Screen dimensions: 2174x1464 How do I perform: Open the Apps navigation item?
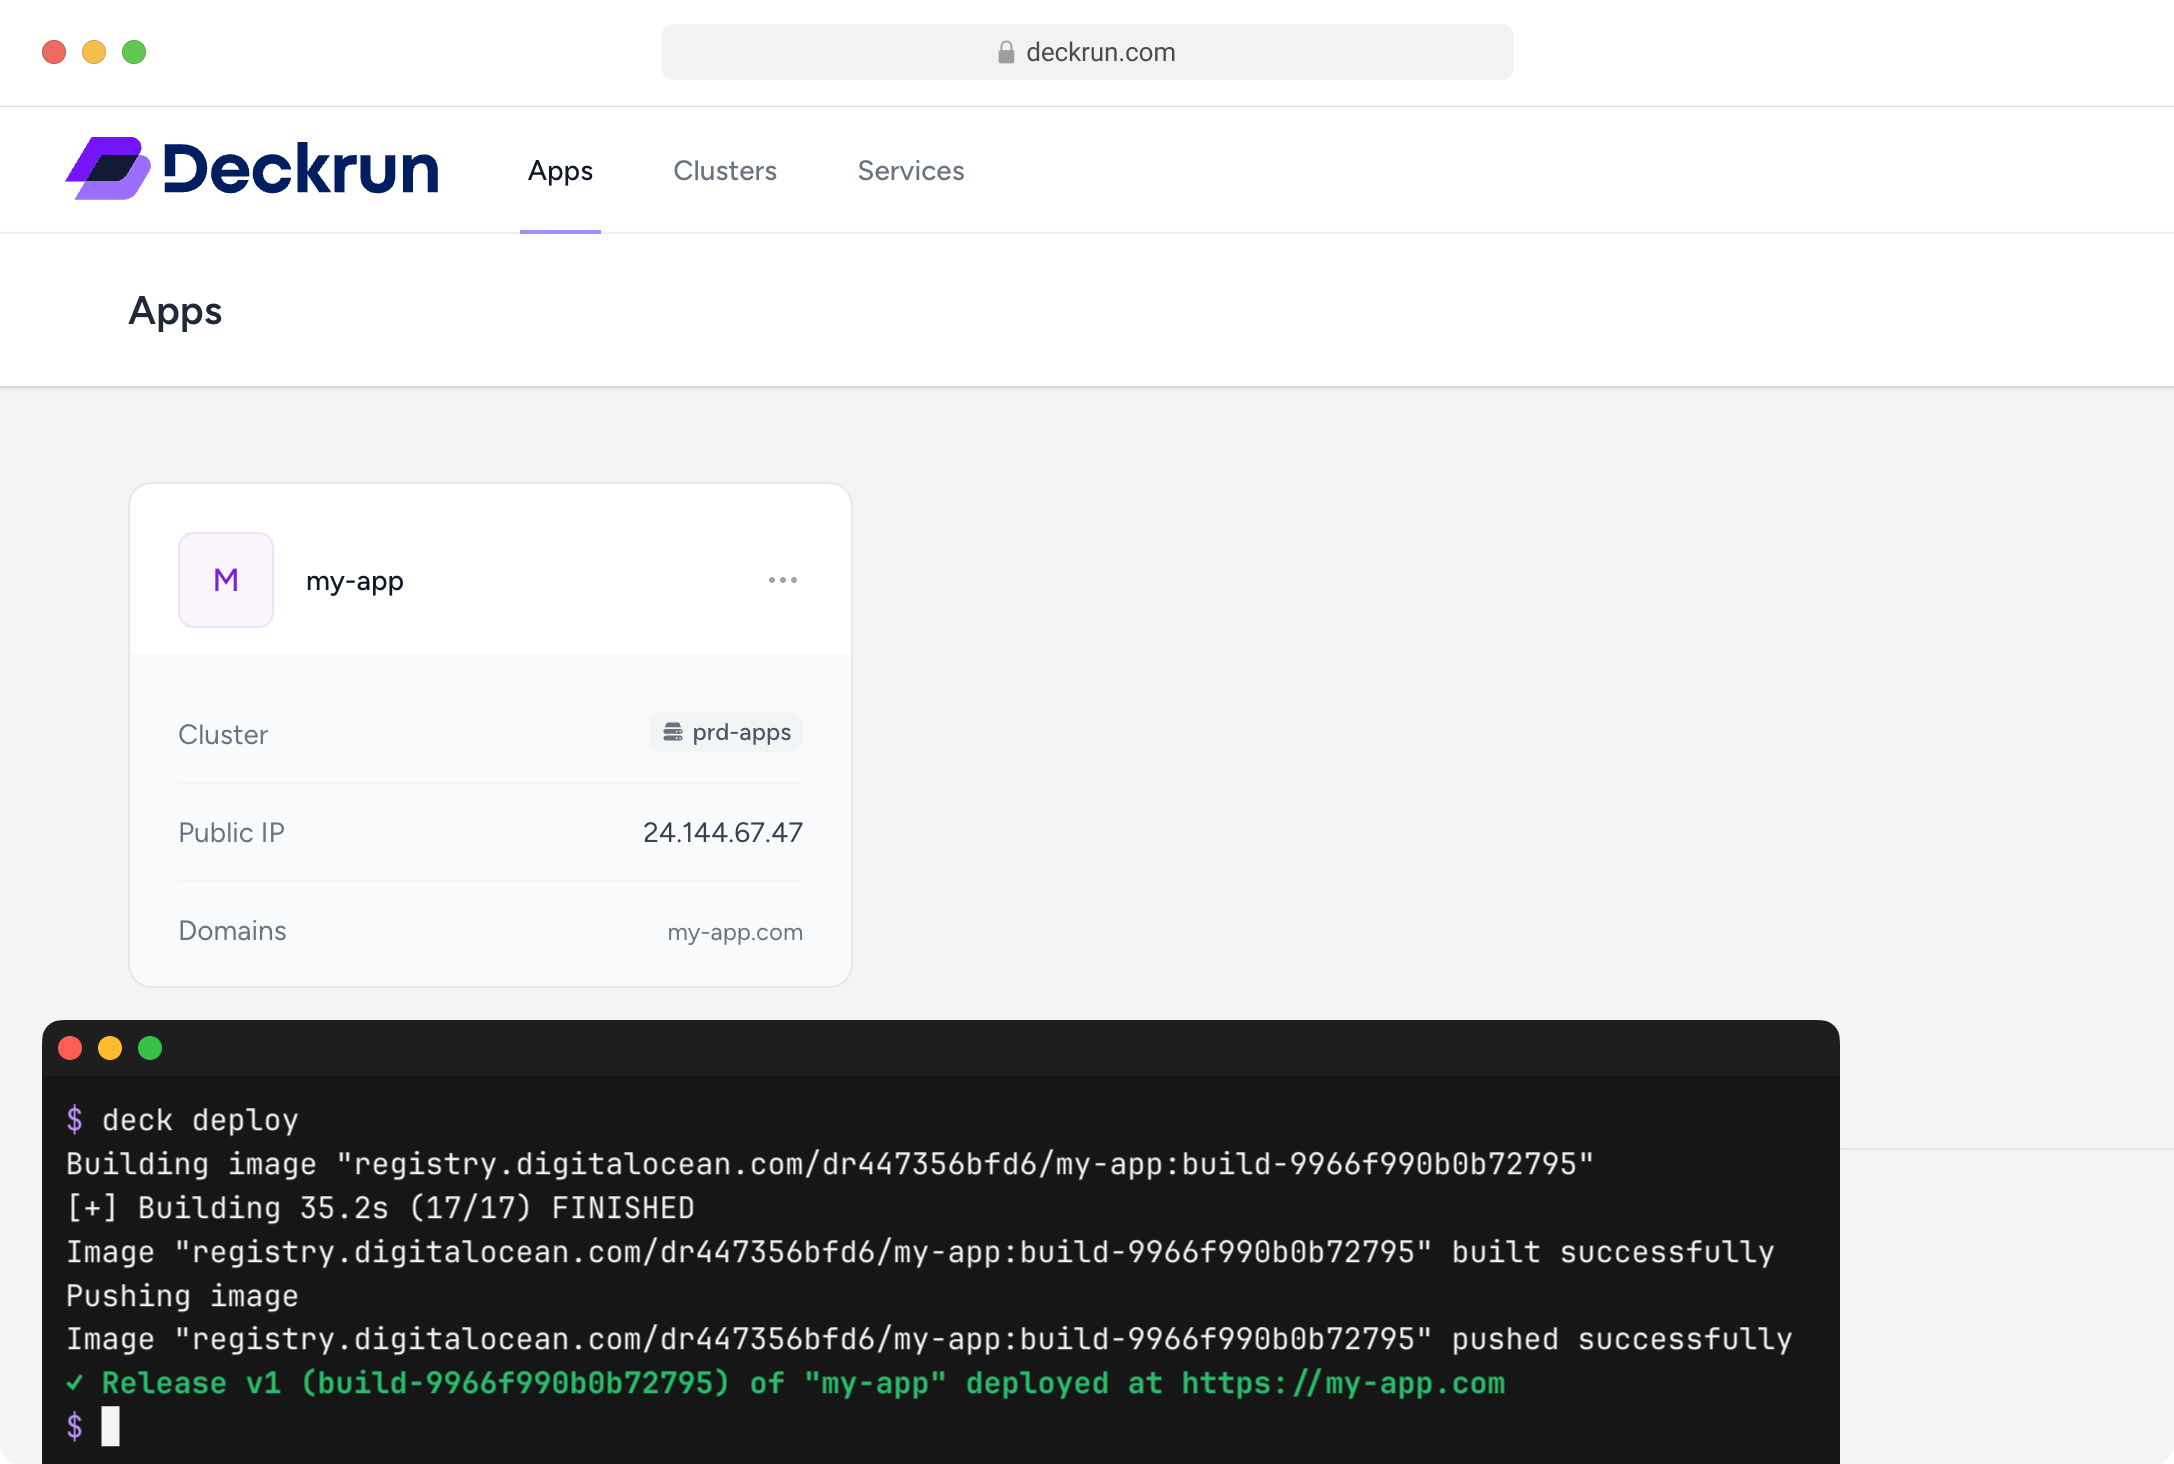click(560, 170)
